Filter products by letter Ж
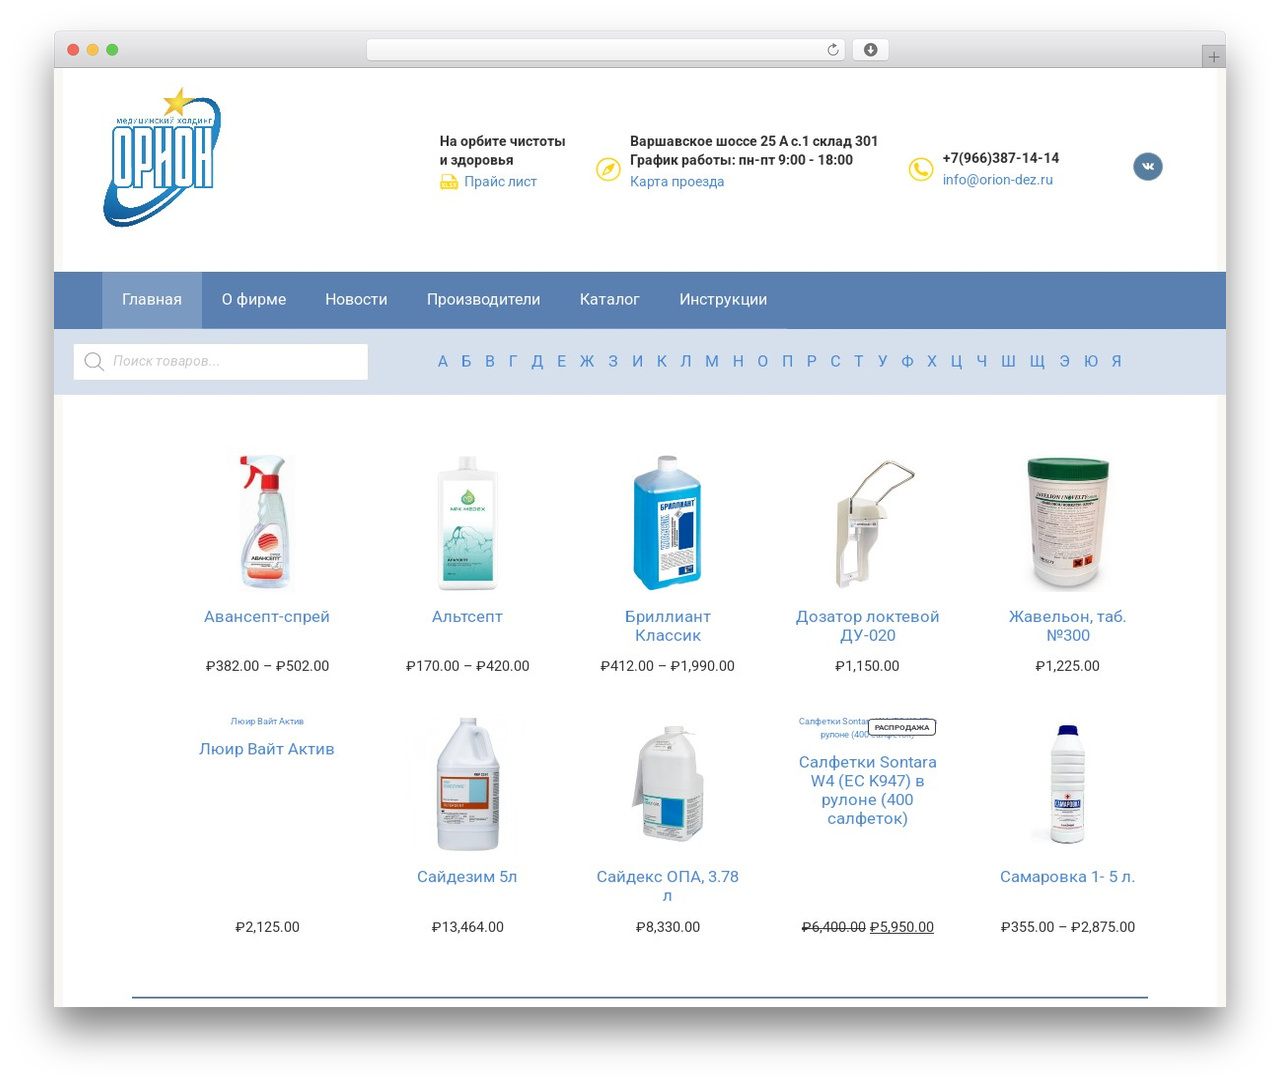 point(587,361)
